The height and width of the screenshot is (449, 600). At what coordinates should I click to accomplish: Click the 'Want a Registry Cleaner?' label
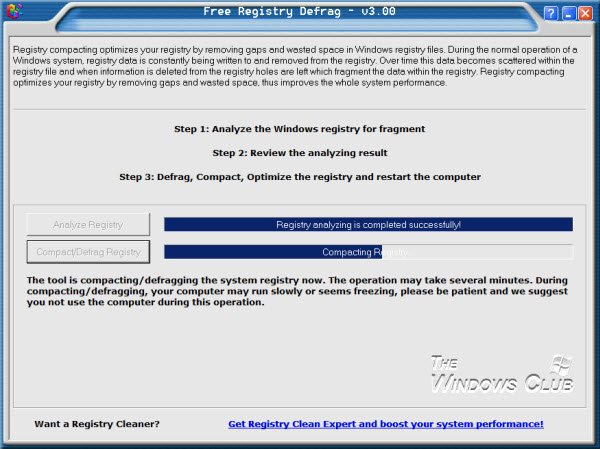(97, 424)
